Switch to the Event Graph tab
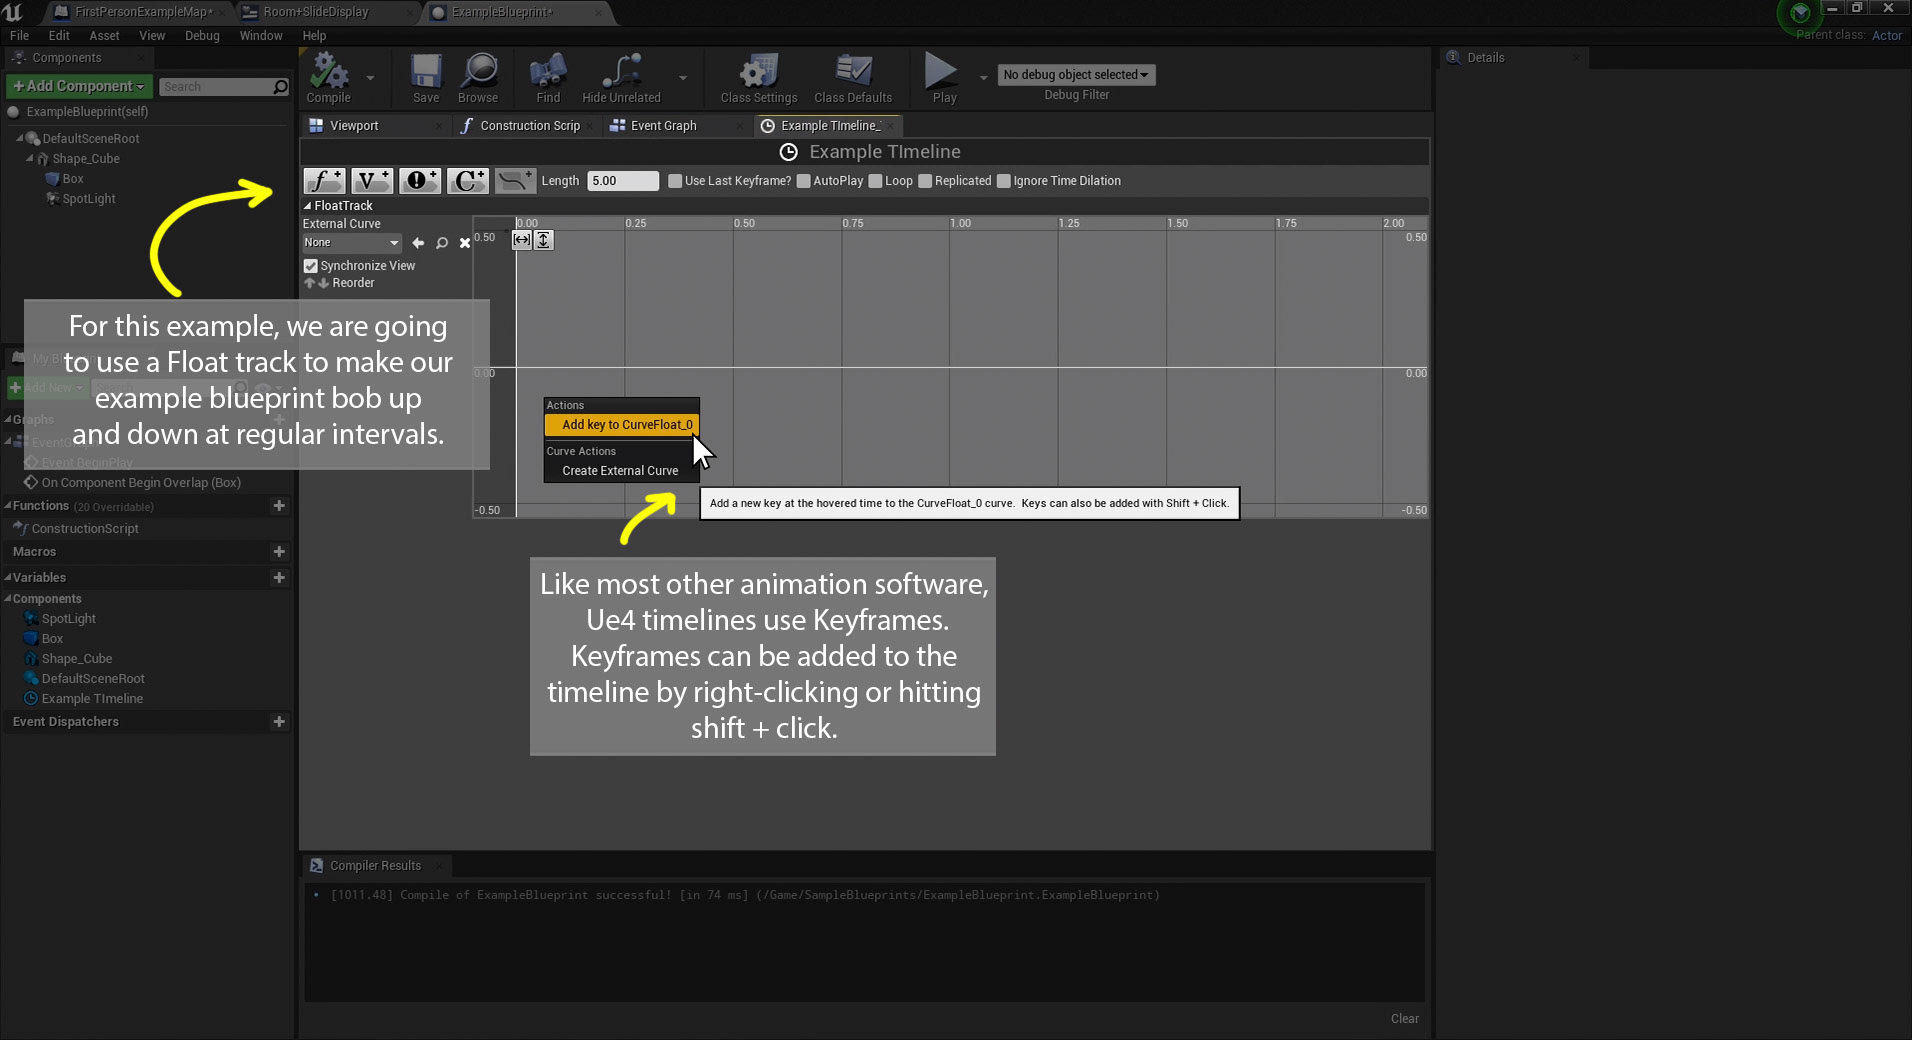Viewport: 1912px width, 1040px height. pos(663,126)
